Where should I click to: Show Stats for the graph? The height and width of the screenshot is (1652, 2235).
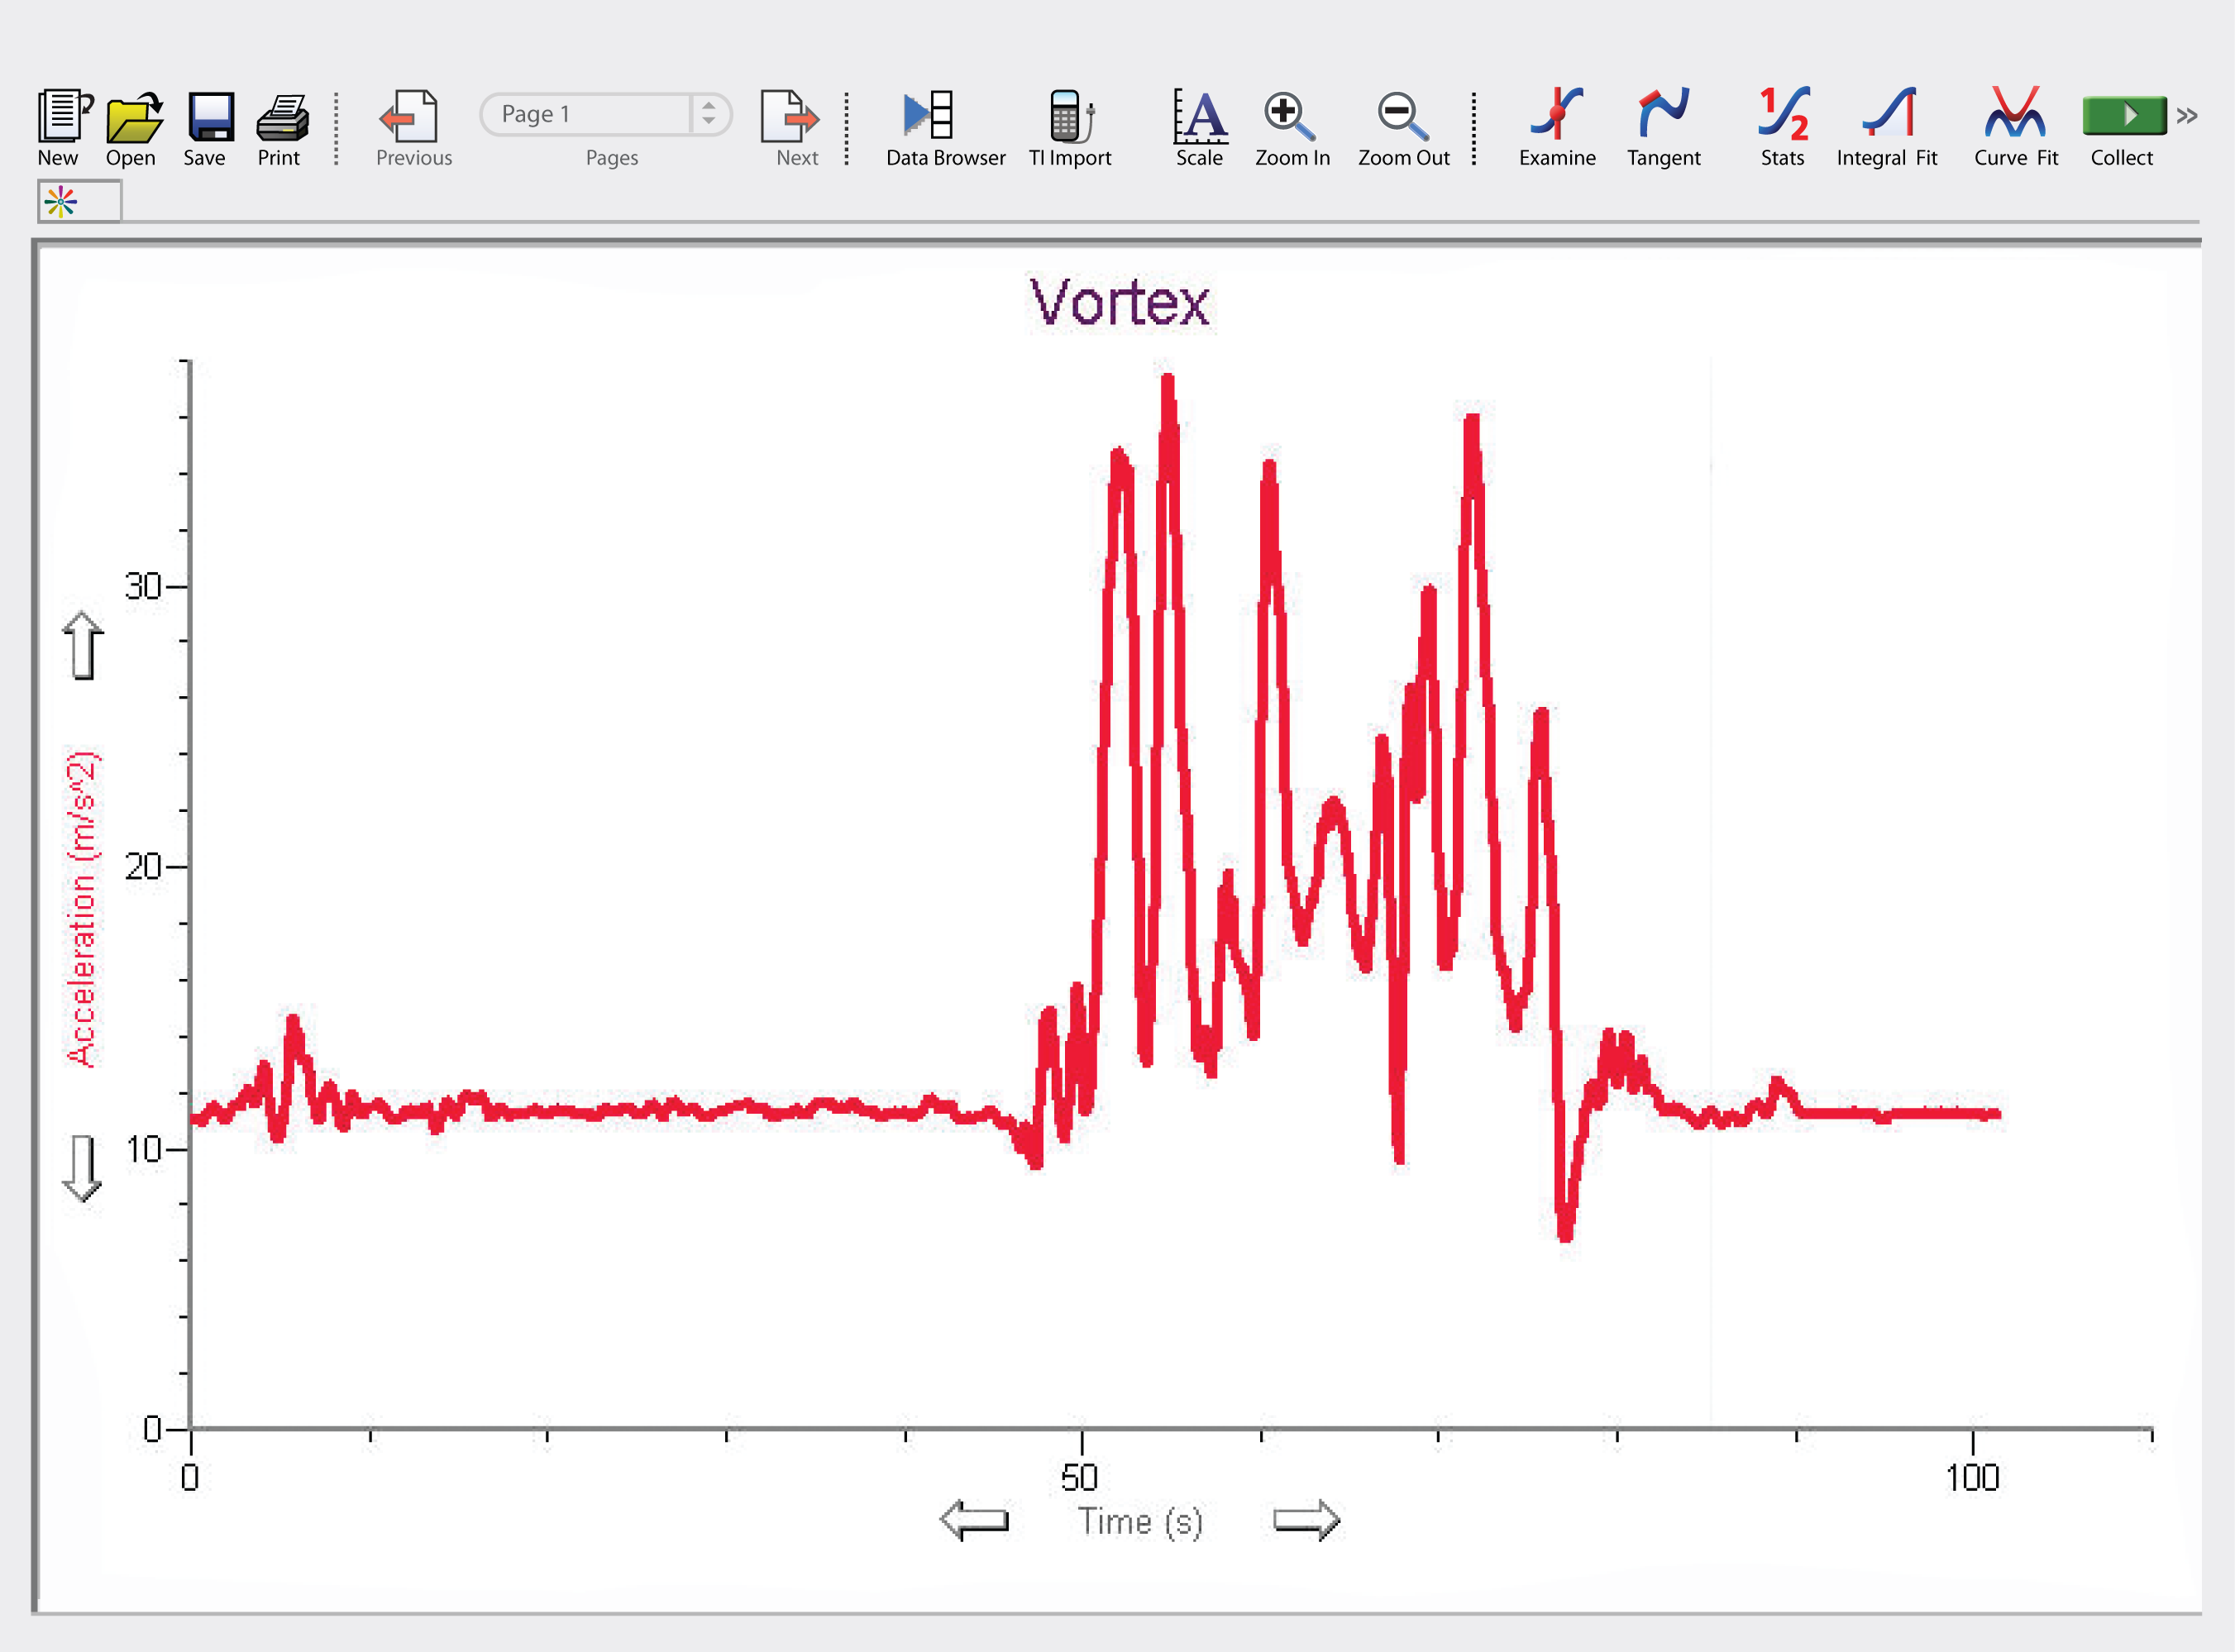[1783, 113]
